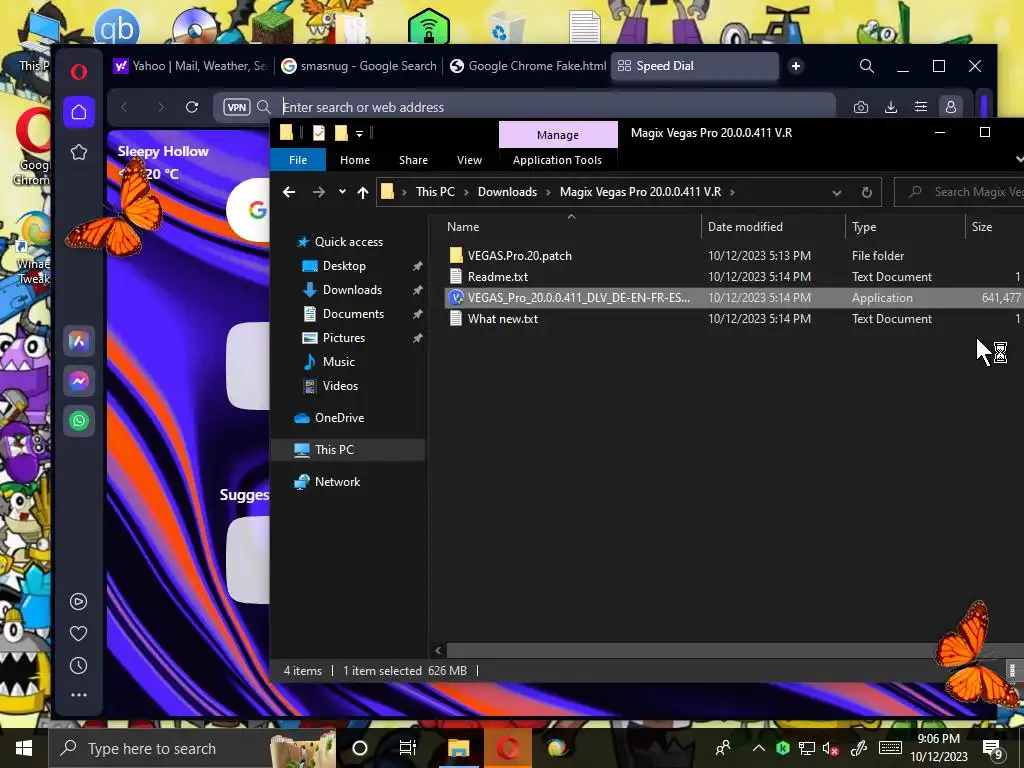Open Windows Start menu
The width and height of the screenshot is (1024, 768).
tap(24, 748)
